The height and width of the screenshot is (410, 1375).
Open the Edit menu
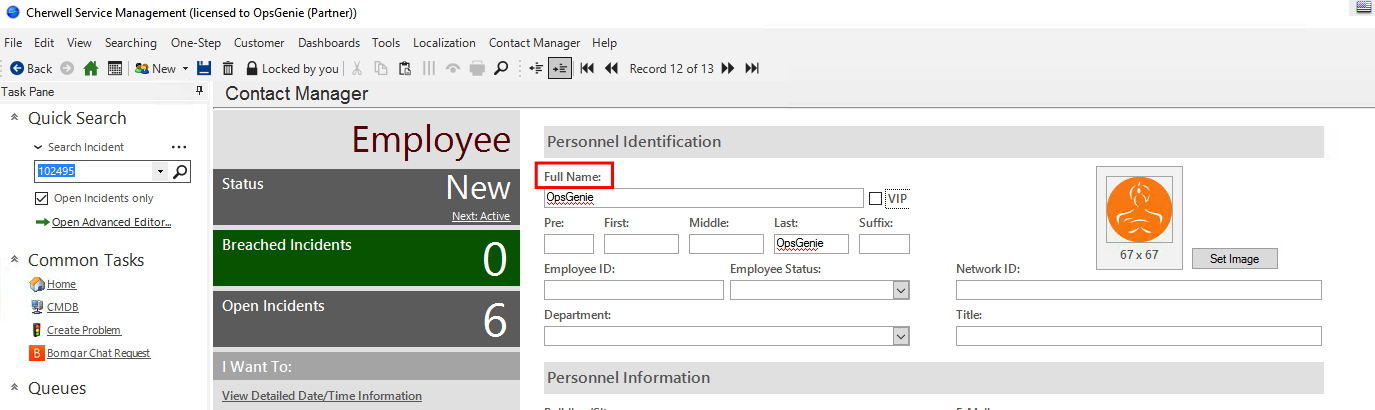point(44,43)
